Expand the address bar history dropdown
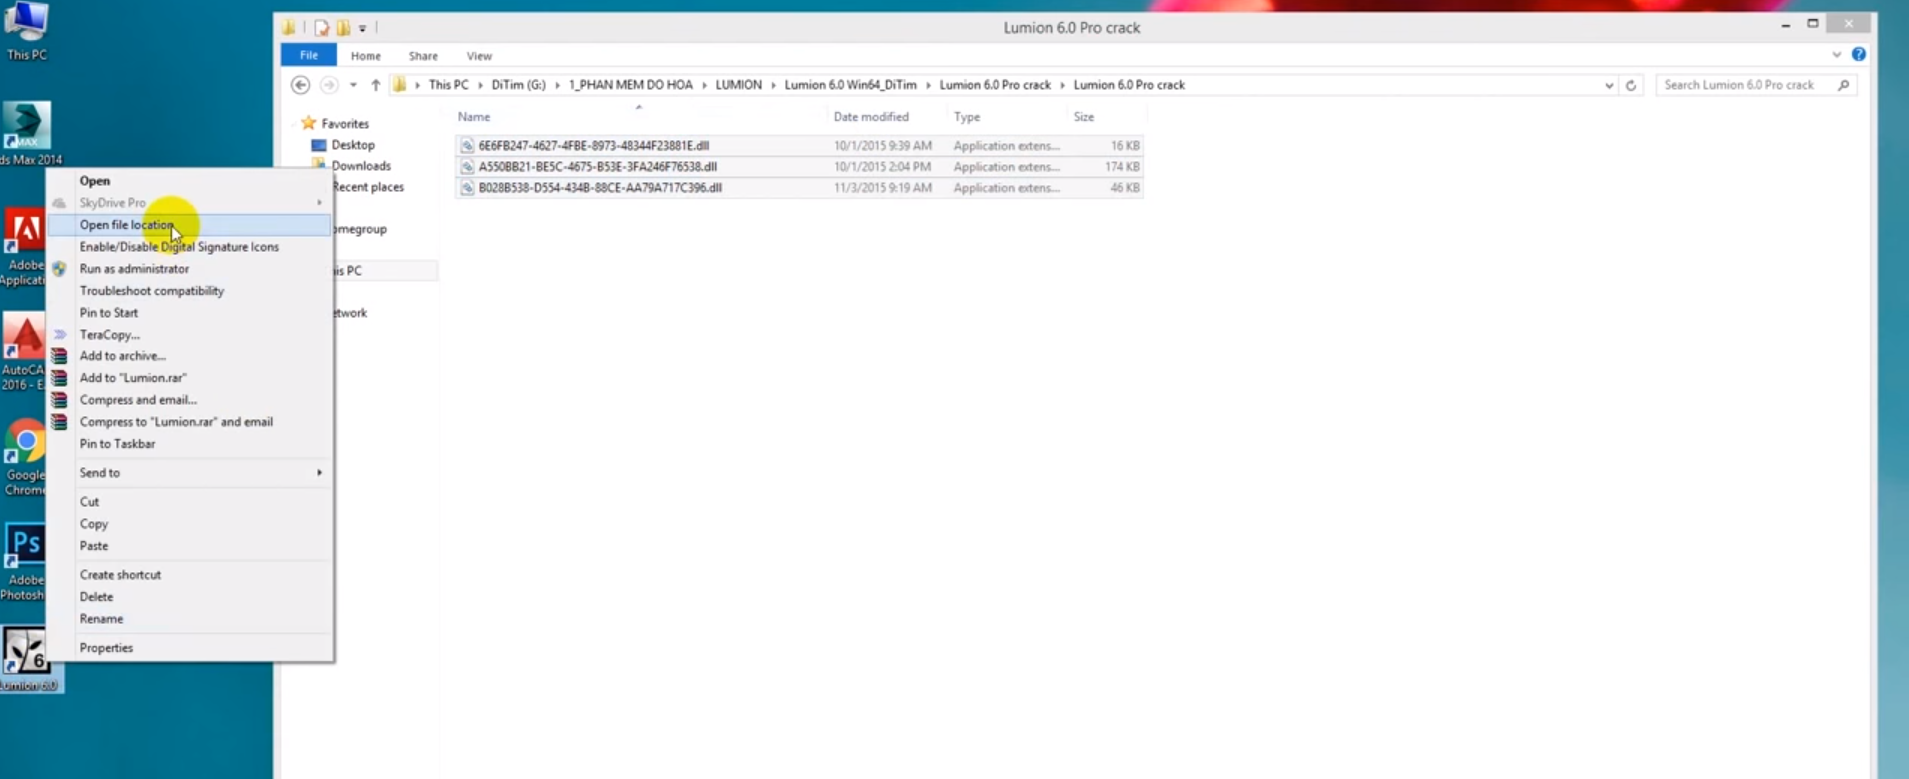The height and width of the screenshot is (779, 1909). [x=1609, y=85]
